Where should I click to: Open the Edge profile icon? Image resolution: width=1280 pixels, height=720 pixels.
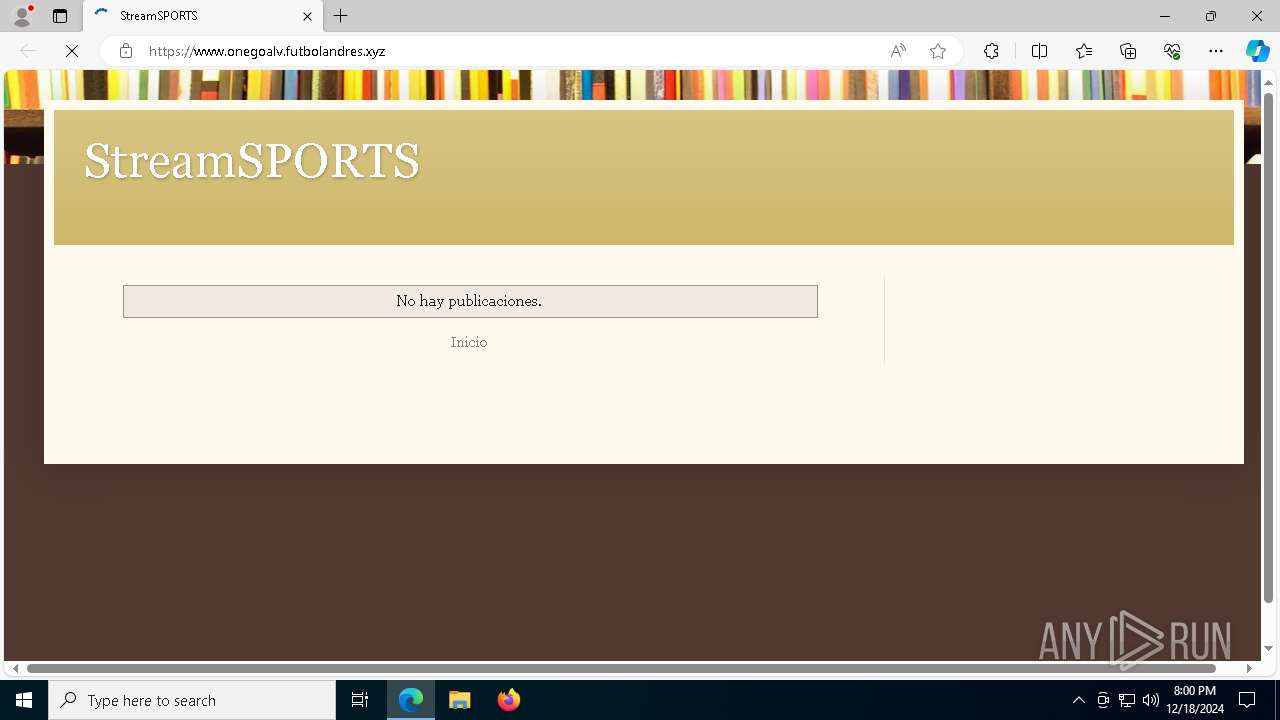(x=22, y=16)
